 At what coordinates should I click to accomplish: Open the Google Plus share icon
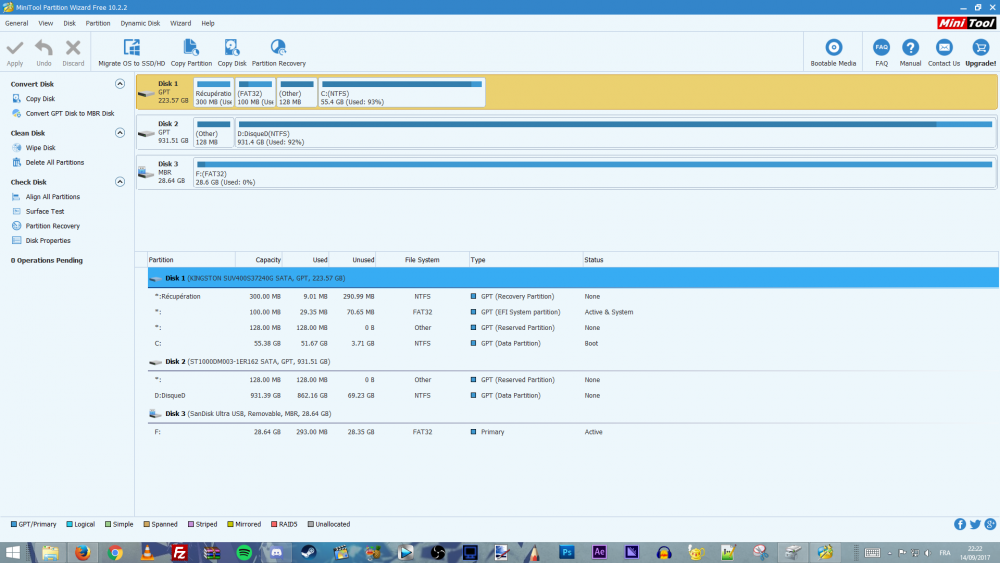(x=990, y=524)
